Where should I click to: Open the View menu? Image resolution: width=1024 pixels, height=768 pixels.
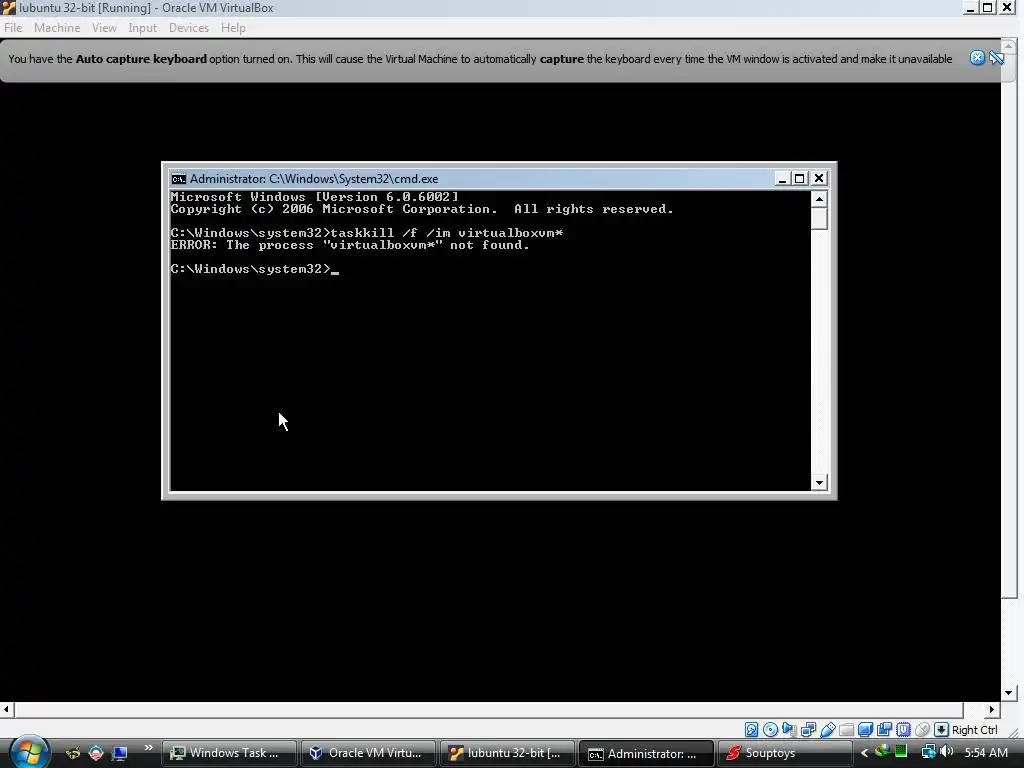(104, 27)
